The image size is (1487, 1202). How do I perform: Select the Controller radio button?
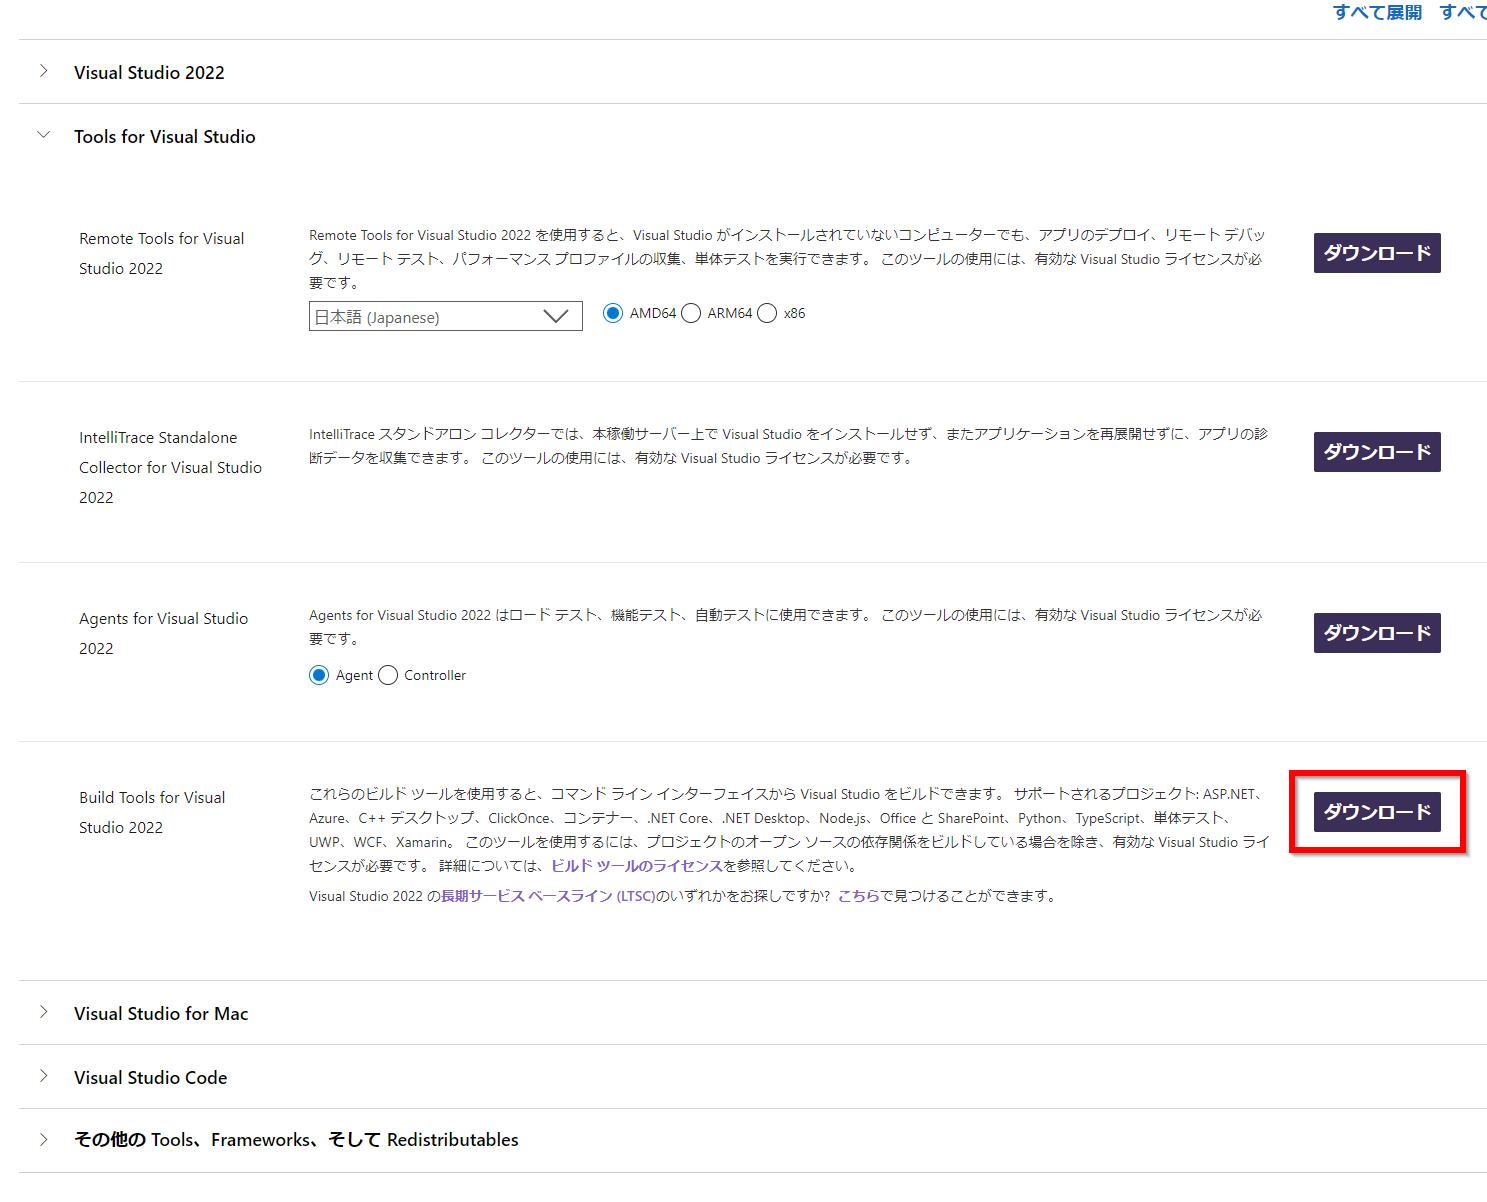click(388, 675)
